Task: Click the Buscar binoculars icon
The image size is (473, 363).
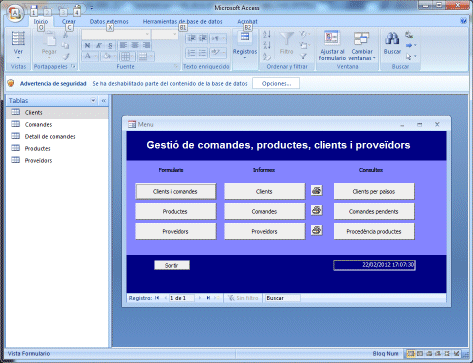Action: click(x=392, y=38)
